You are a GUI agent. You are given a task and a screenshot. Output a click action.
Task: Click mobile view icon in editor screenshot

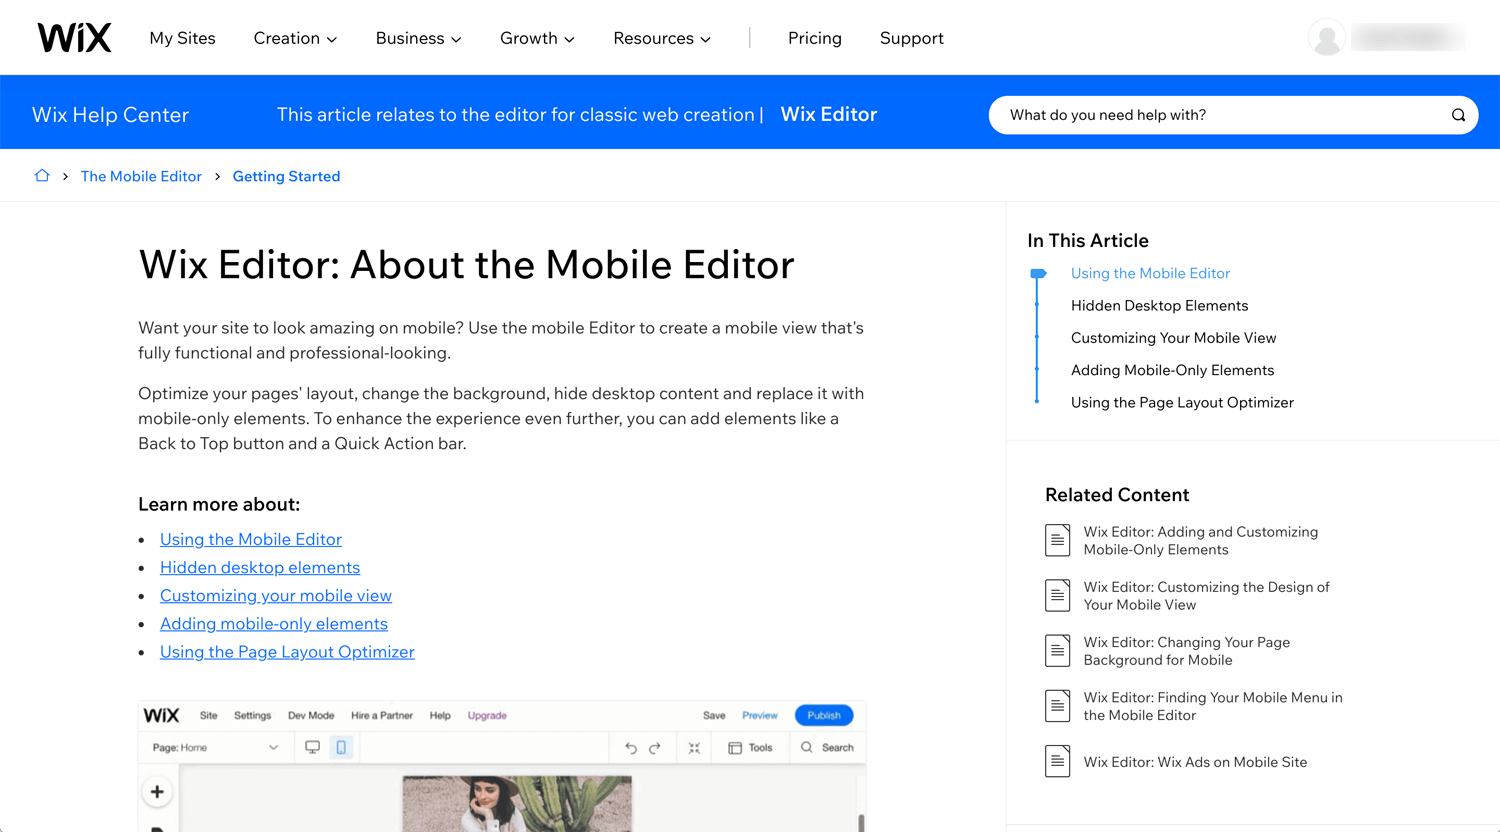pyautogui.click(x=341, y=747)
